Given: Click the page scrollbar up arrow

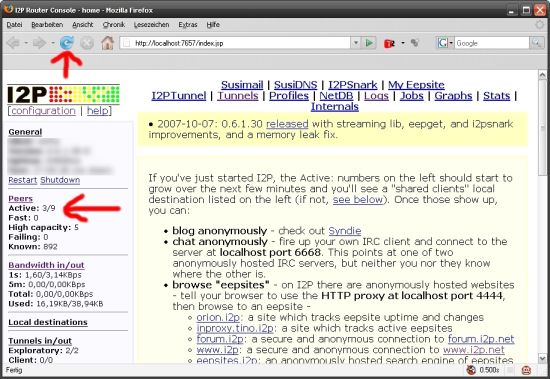Looking at the screenshot, I should click(542, 75).
